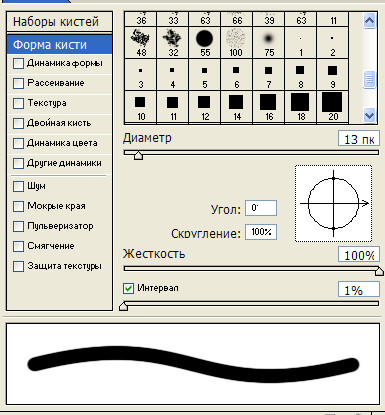The image size is (385, 415).
Task: Click the brush stroke preview area
Action: point(193,364)
